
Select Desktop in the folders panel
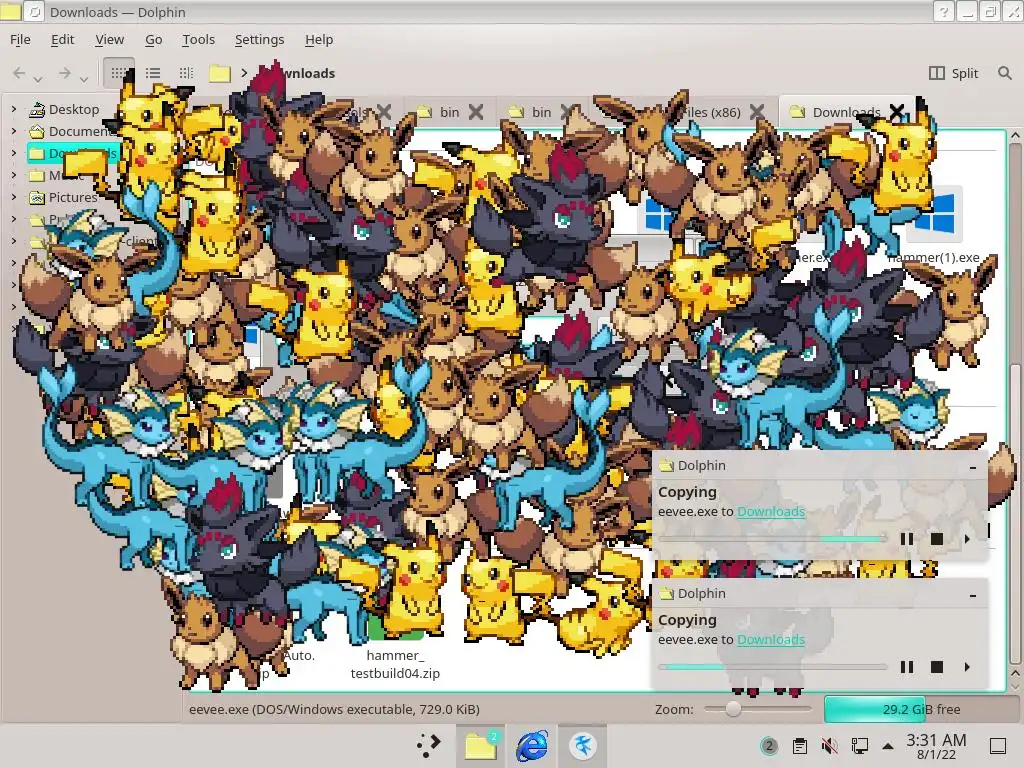pyautogui.click(x=64, y=109)
